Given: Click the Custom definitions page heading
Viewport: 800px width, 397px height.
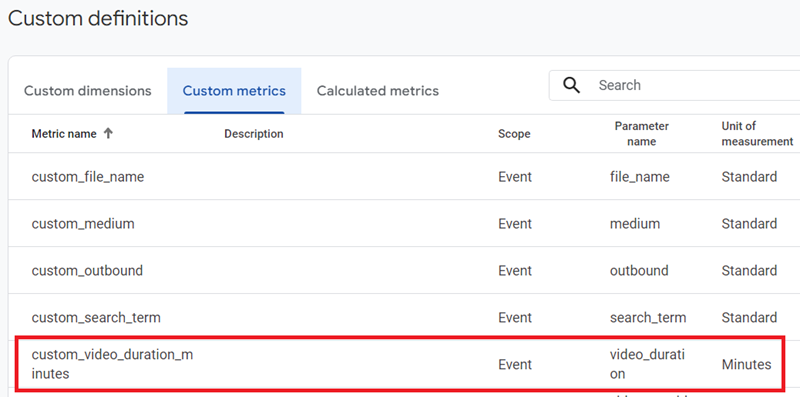Looking at the screenshot, I should click(x=98, y=19).
